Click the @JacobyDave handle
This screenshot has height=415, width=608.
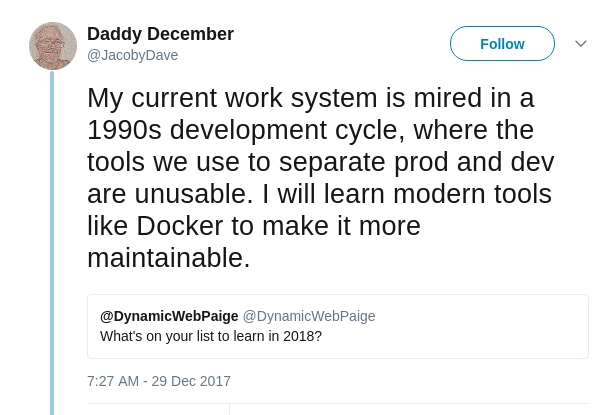click(132, 55)
